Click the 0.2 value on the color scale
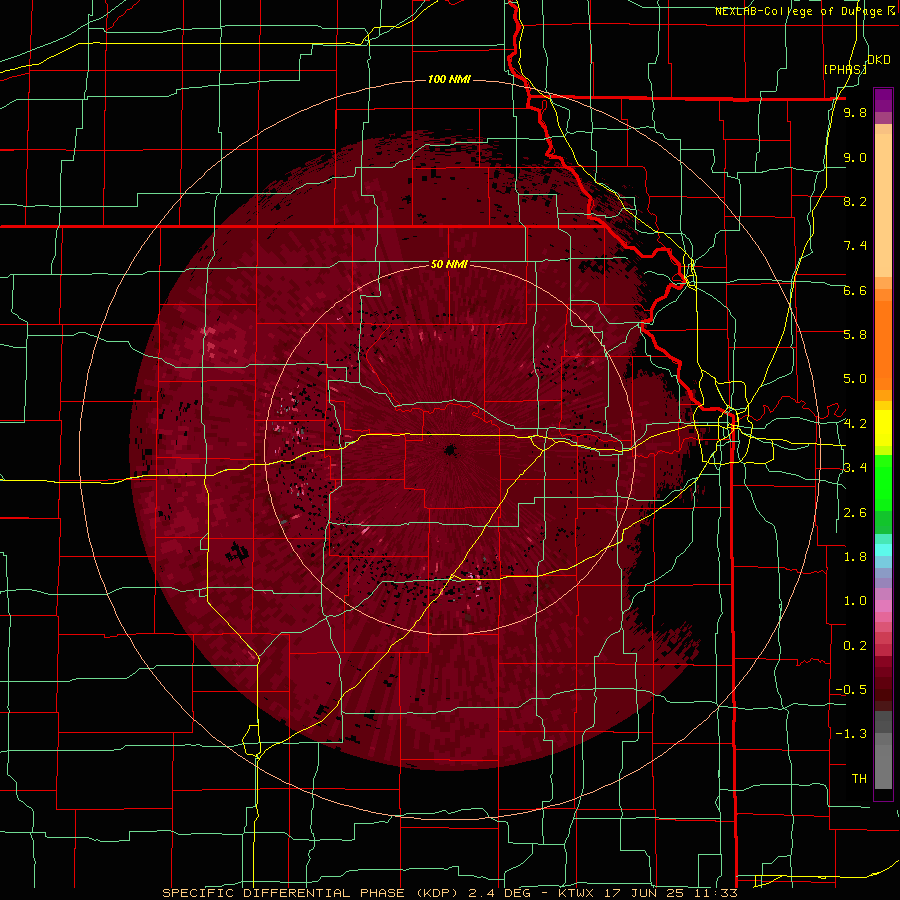 855,646
